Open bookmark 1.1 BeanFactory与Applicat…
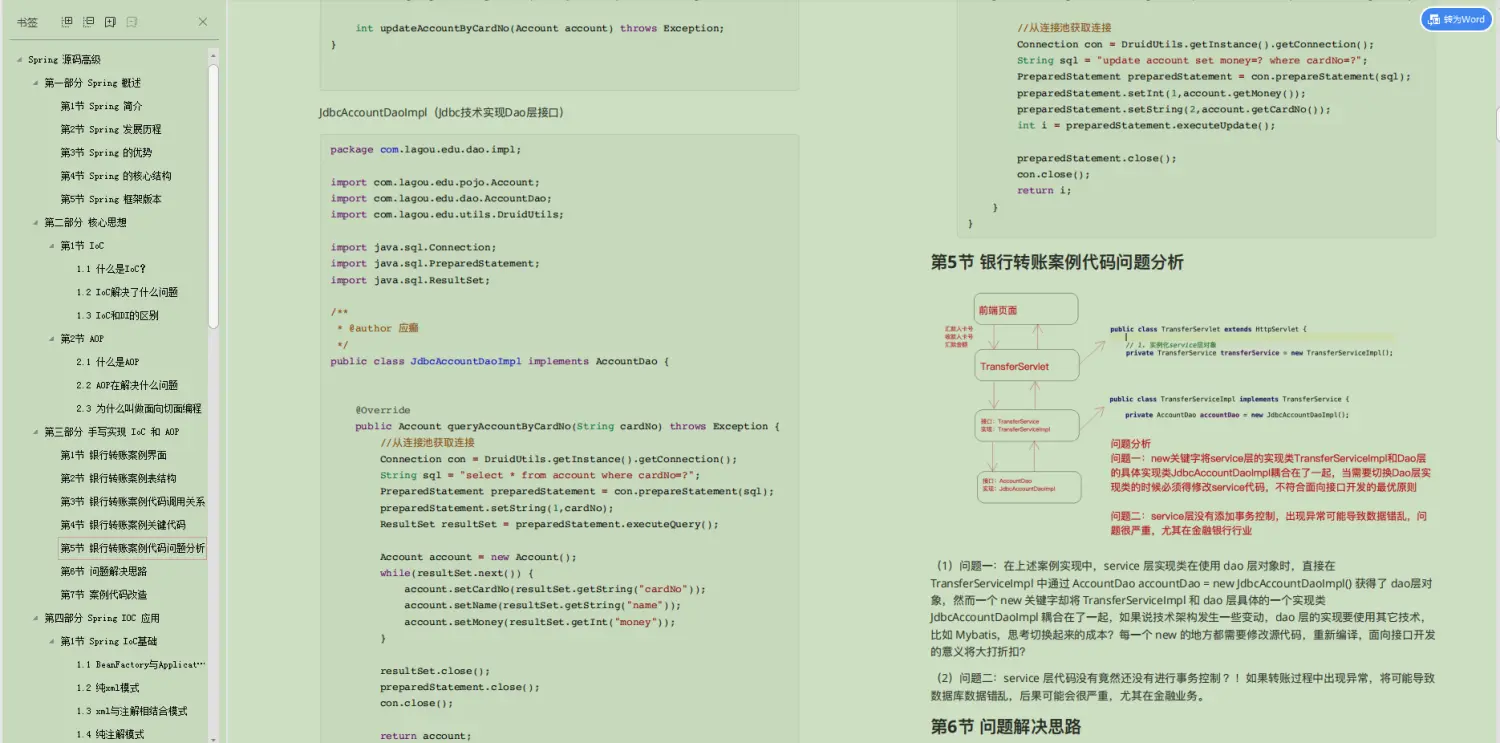The width and height of the screenshot is (1500, 743). 140,664
